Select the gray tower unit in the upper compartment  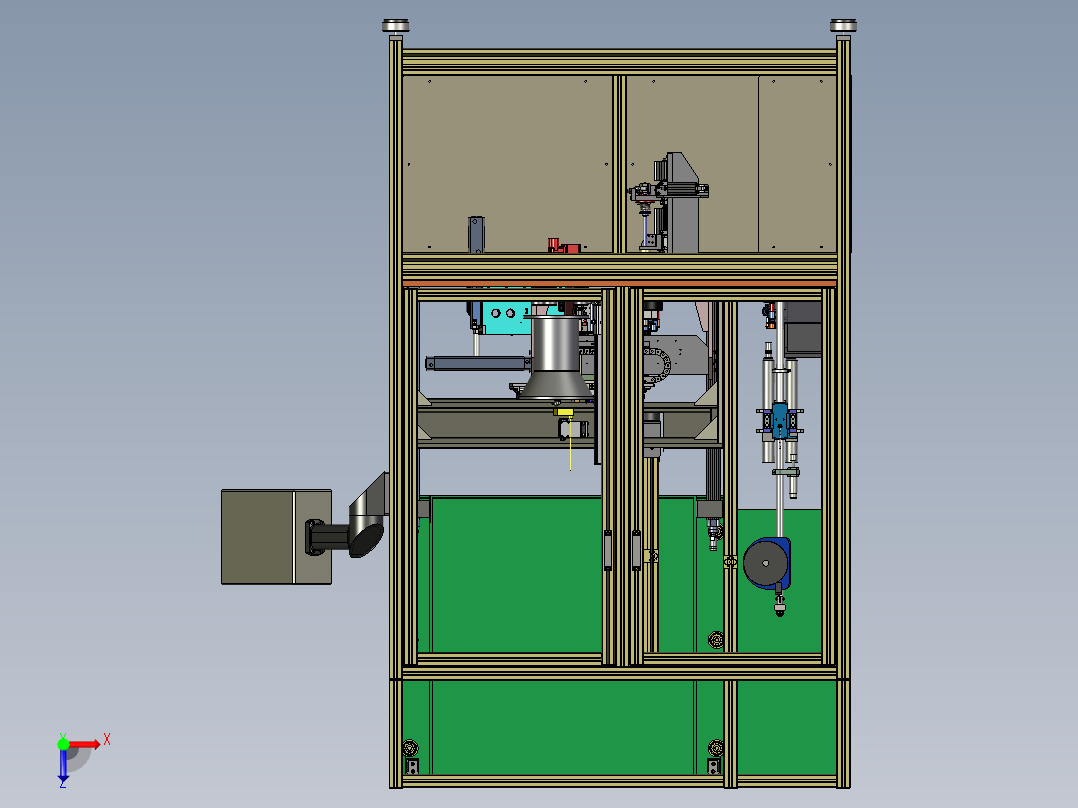pyautogui.click(x=681, y=203)
